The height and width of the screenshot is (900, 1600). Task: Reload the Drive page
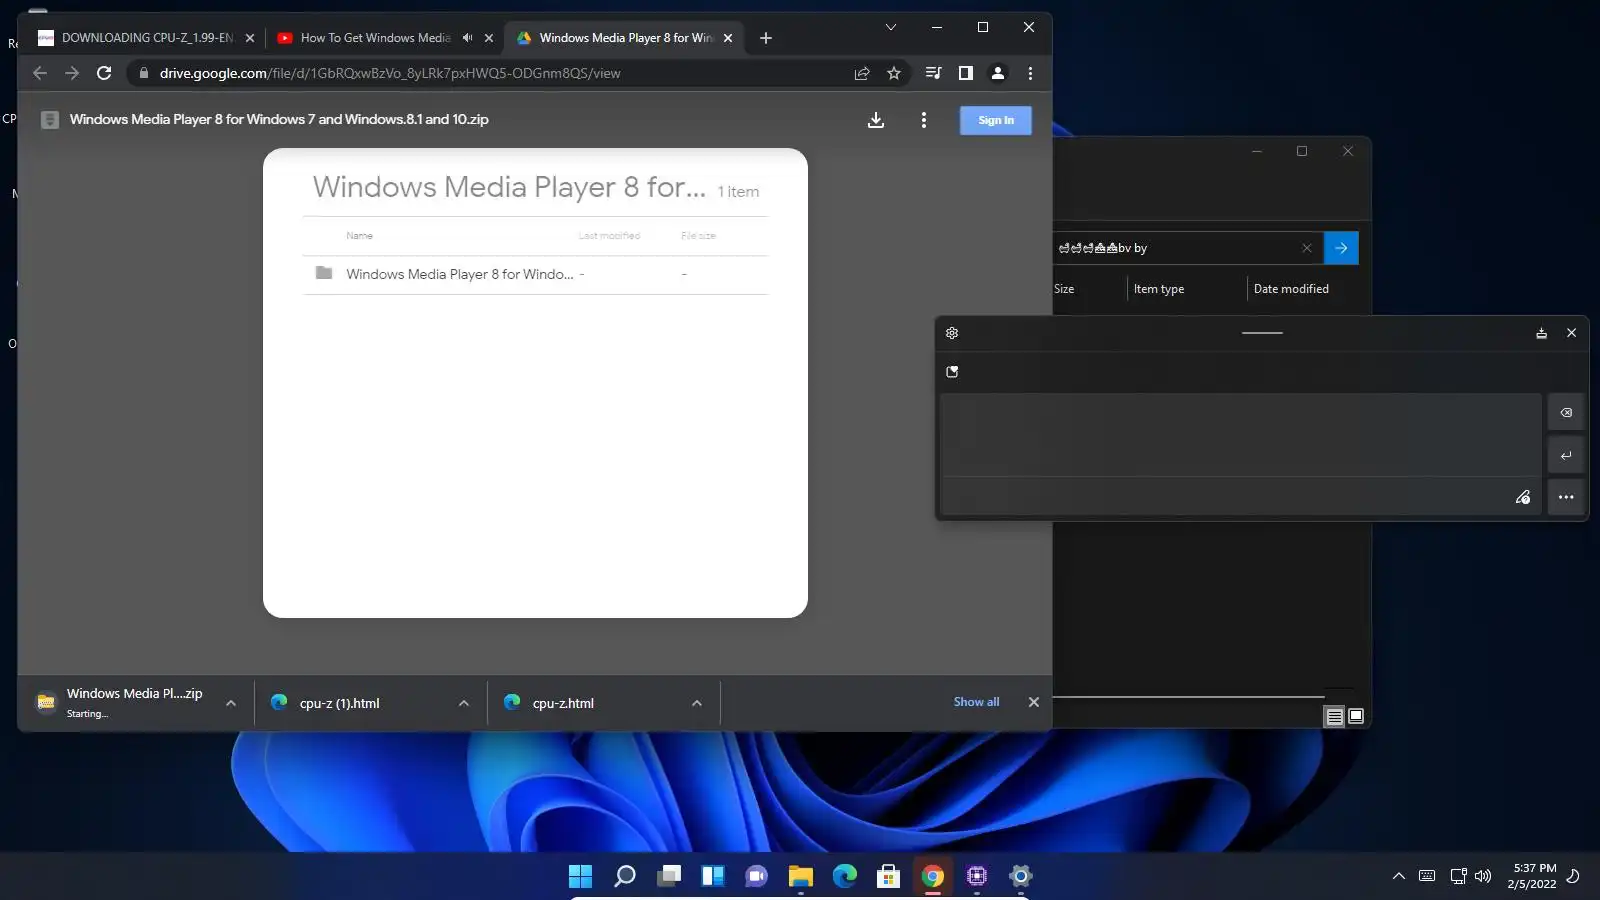pyautogui.click(x=104, y=73)
